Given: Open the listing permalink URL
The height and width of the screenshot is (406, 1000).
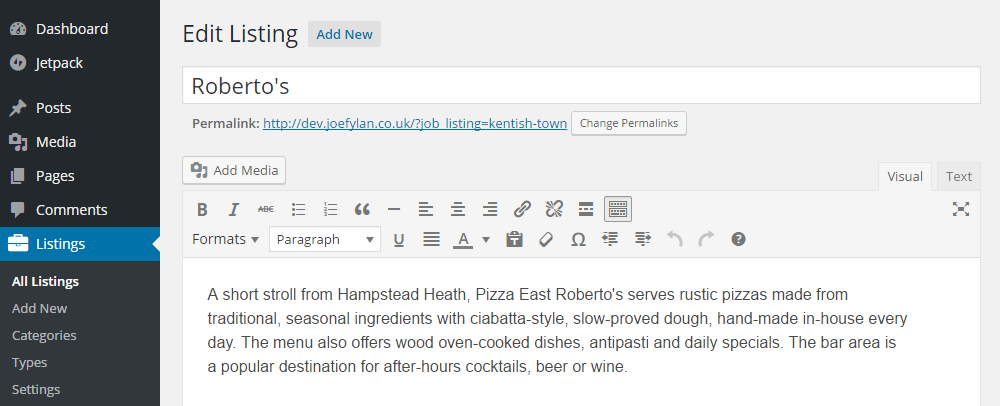Looking at the screenshot, I should 415,124.
